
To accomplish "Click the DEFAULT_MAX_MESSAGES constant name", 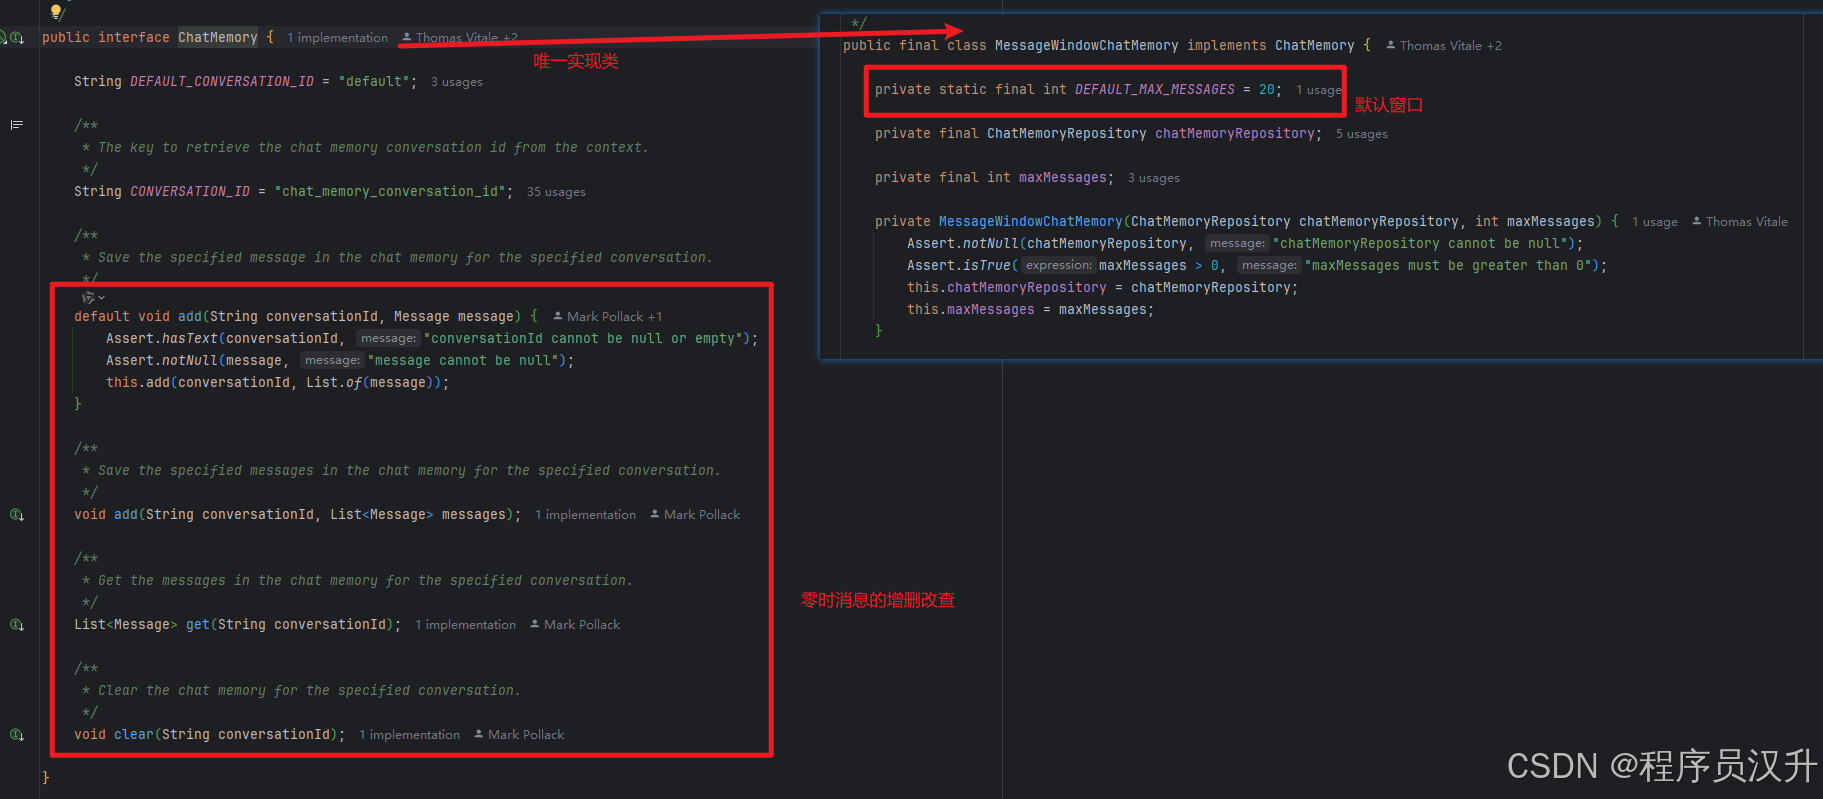I will (x=1155, y=90).
